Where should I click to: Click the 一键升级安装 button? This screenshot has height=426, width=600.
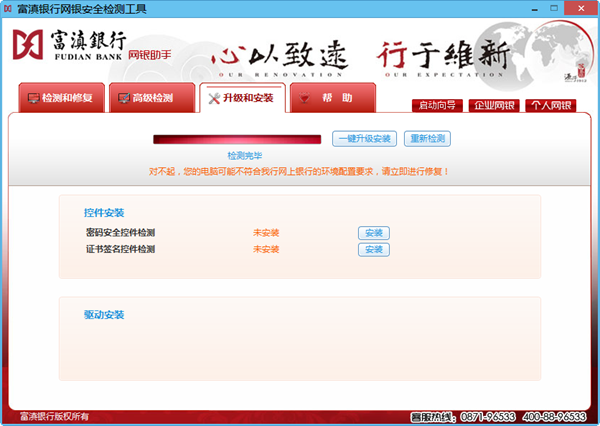click(364, 138)
